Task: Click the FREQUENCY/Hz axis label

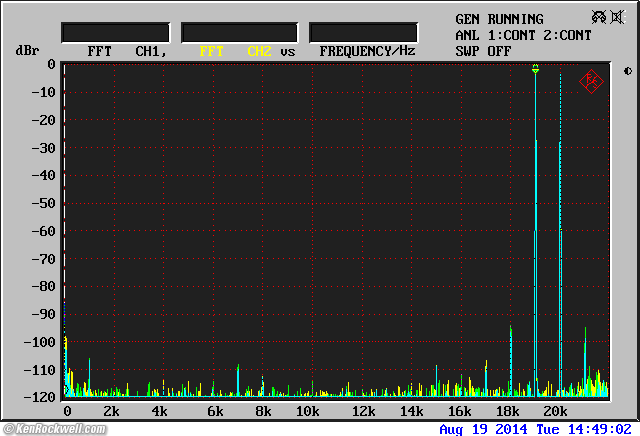Action: coord(367,51)
